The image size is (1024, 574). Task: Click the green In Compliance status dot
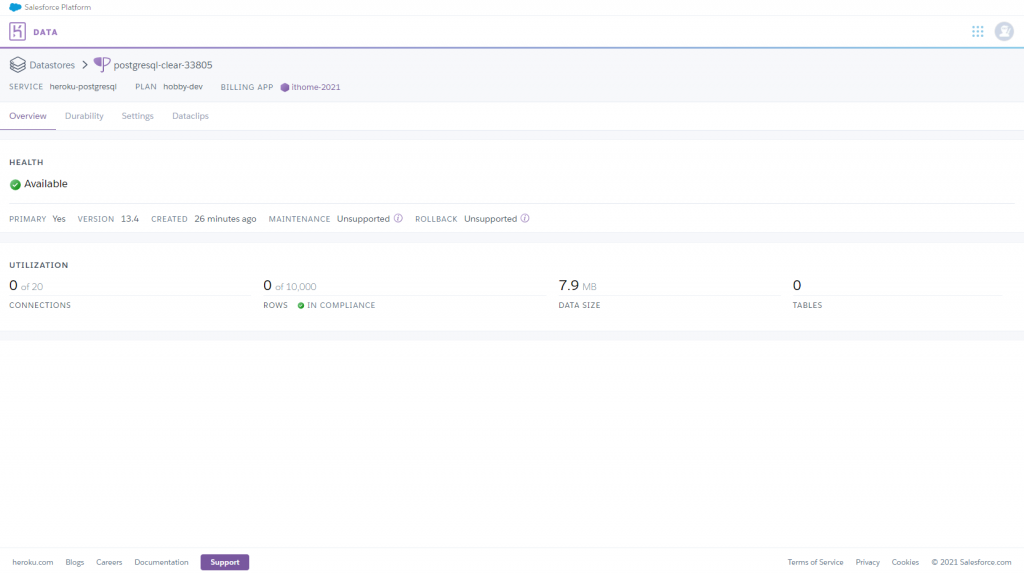300,306
